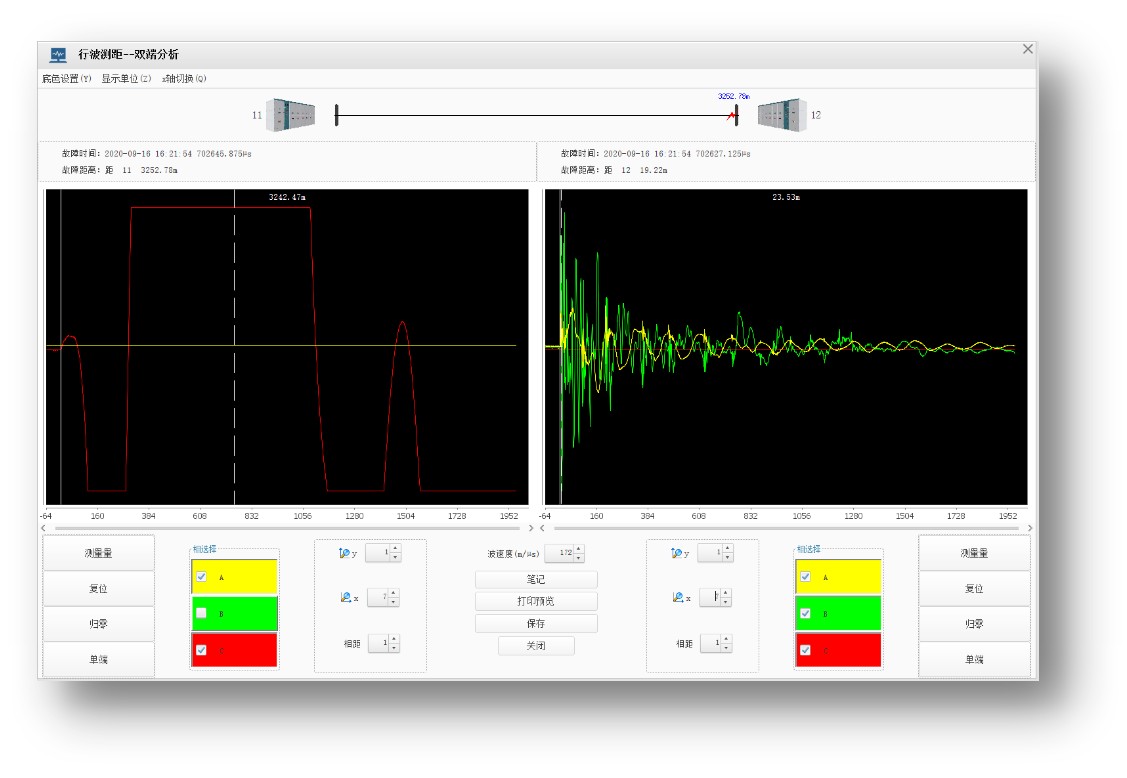Viewport: 1127px width, 778px height.
Task: Decrease station 11 x zoom with down arrow
Action: click(x=394, y=602)
